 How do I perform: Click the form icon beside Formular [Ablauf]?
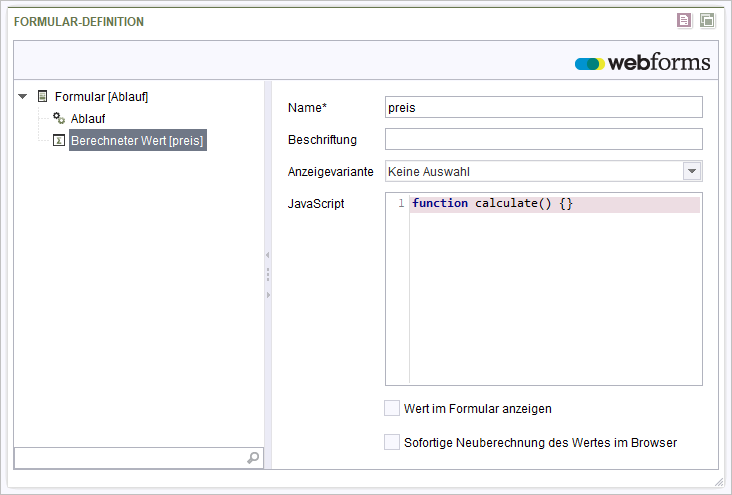pos(42,96)
